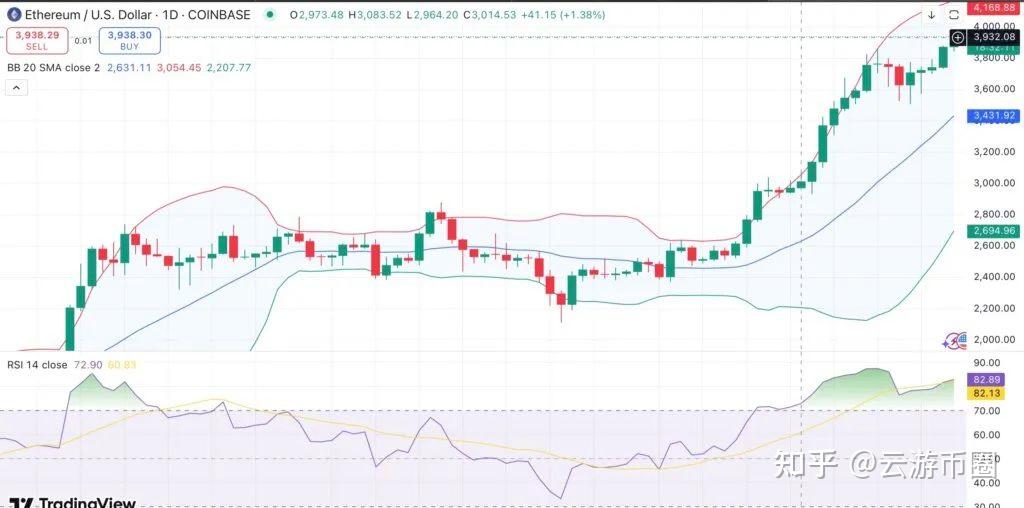Click the 60.00 RSI scale label

[x=987, y=435]
